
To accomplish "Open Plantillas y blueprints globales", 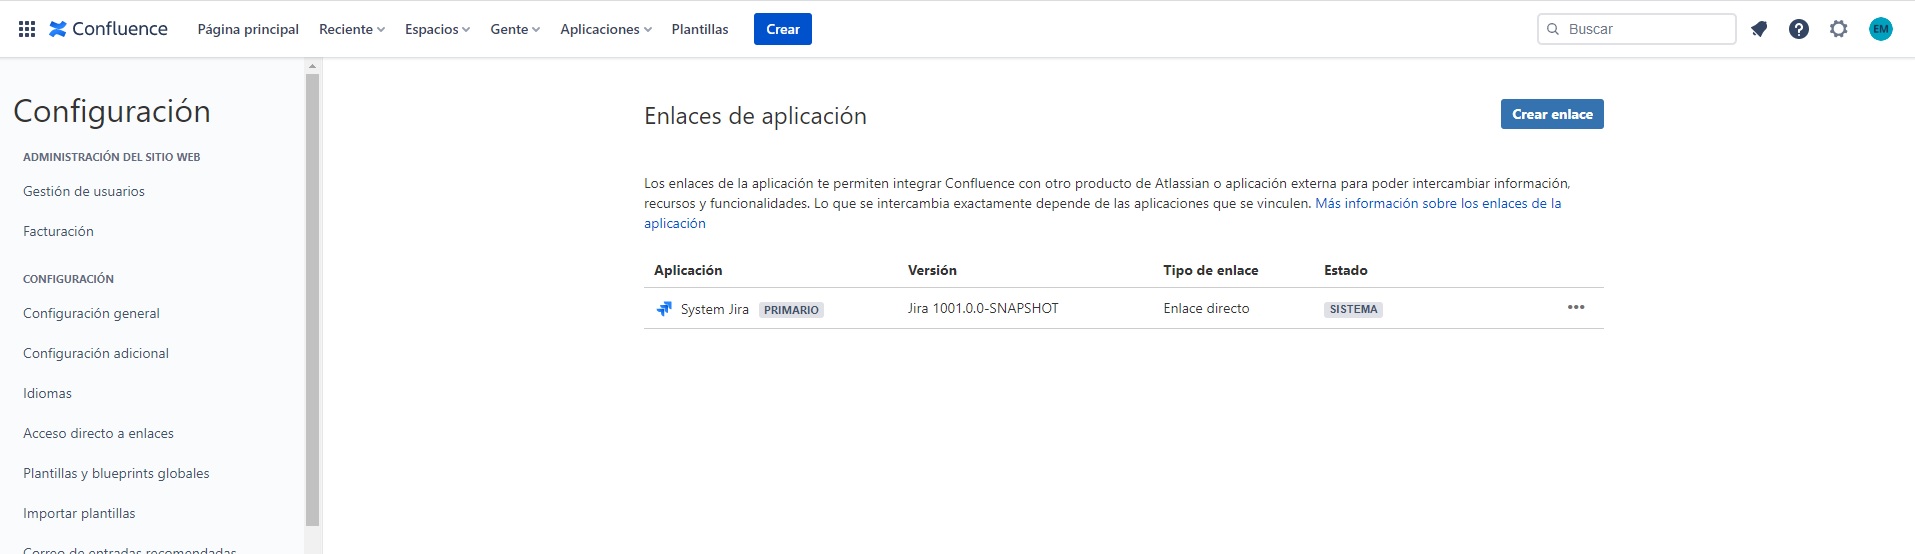I will point(116,473).
